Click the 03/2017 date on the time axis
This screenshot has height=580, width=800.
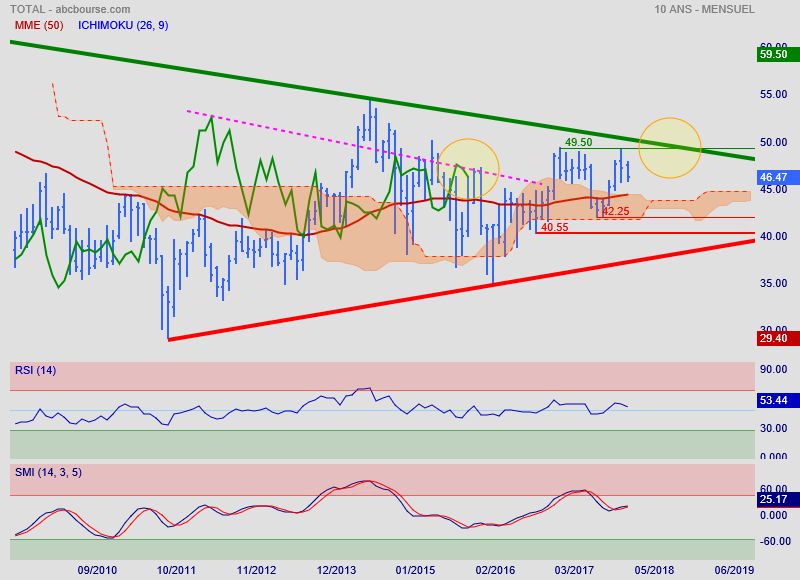[x=574, y=570]
